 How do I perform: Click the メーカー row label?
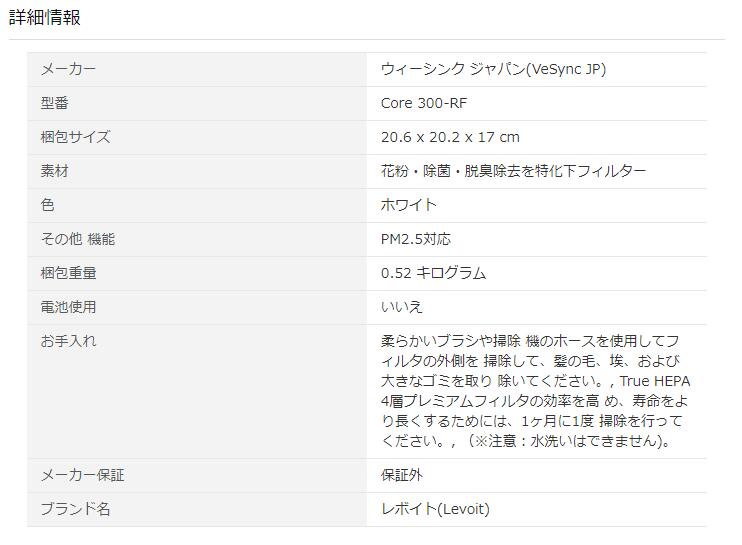68,69
